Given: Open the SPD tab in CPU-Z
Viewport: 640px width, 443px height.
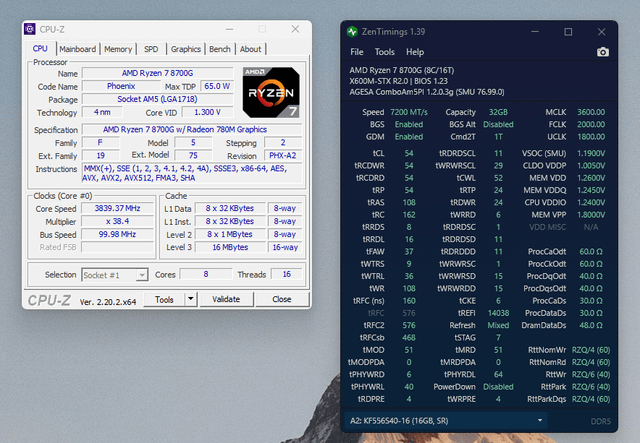Looking at the screenshot, I should click(x=151, y=49).
